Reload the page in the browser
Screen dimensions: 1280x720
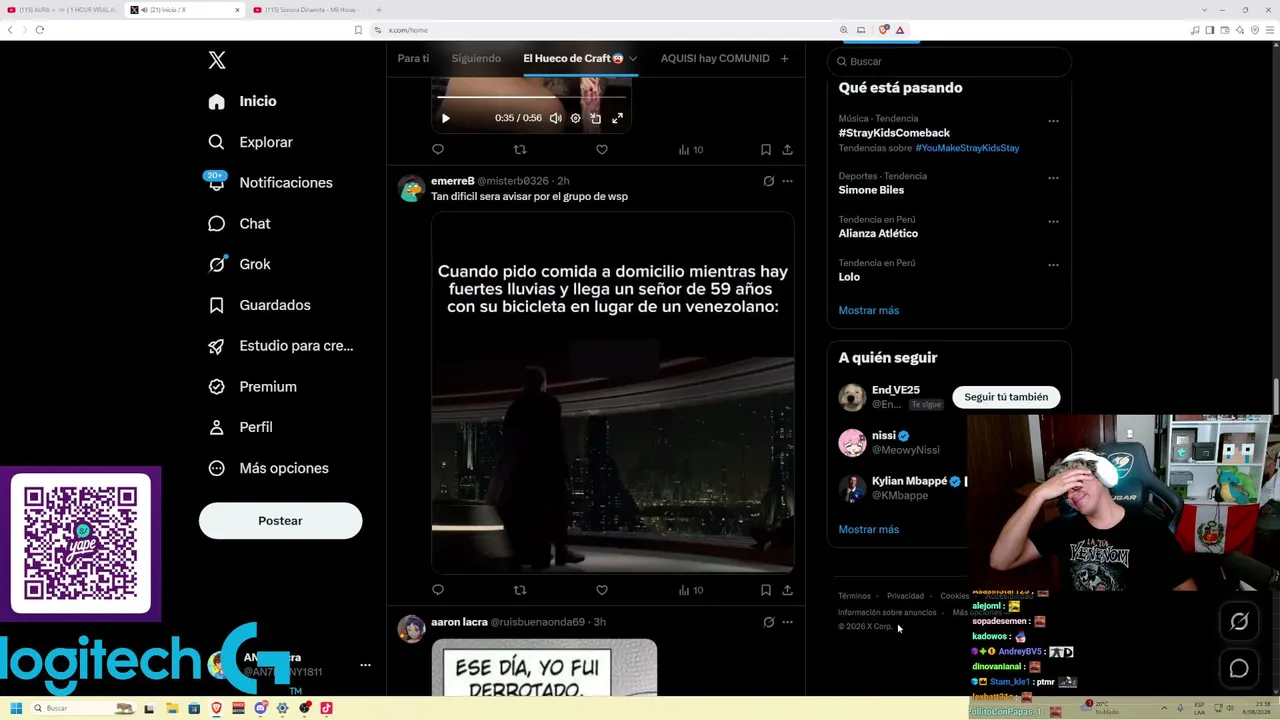pyautogui.click(x=40, y=30)
